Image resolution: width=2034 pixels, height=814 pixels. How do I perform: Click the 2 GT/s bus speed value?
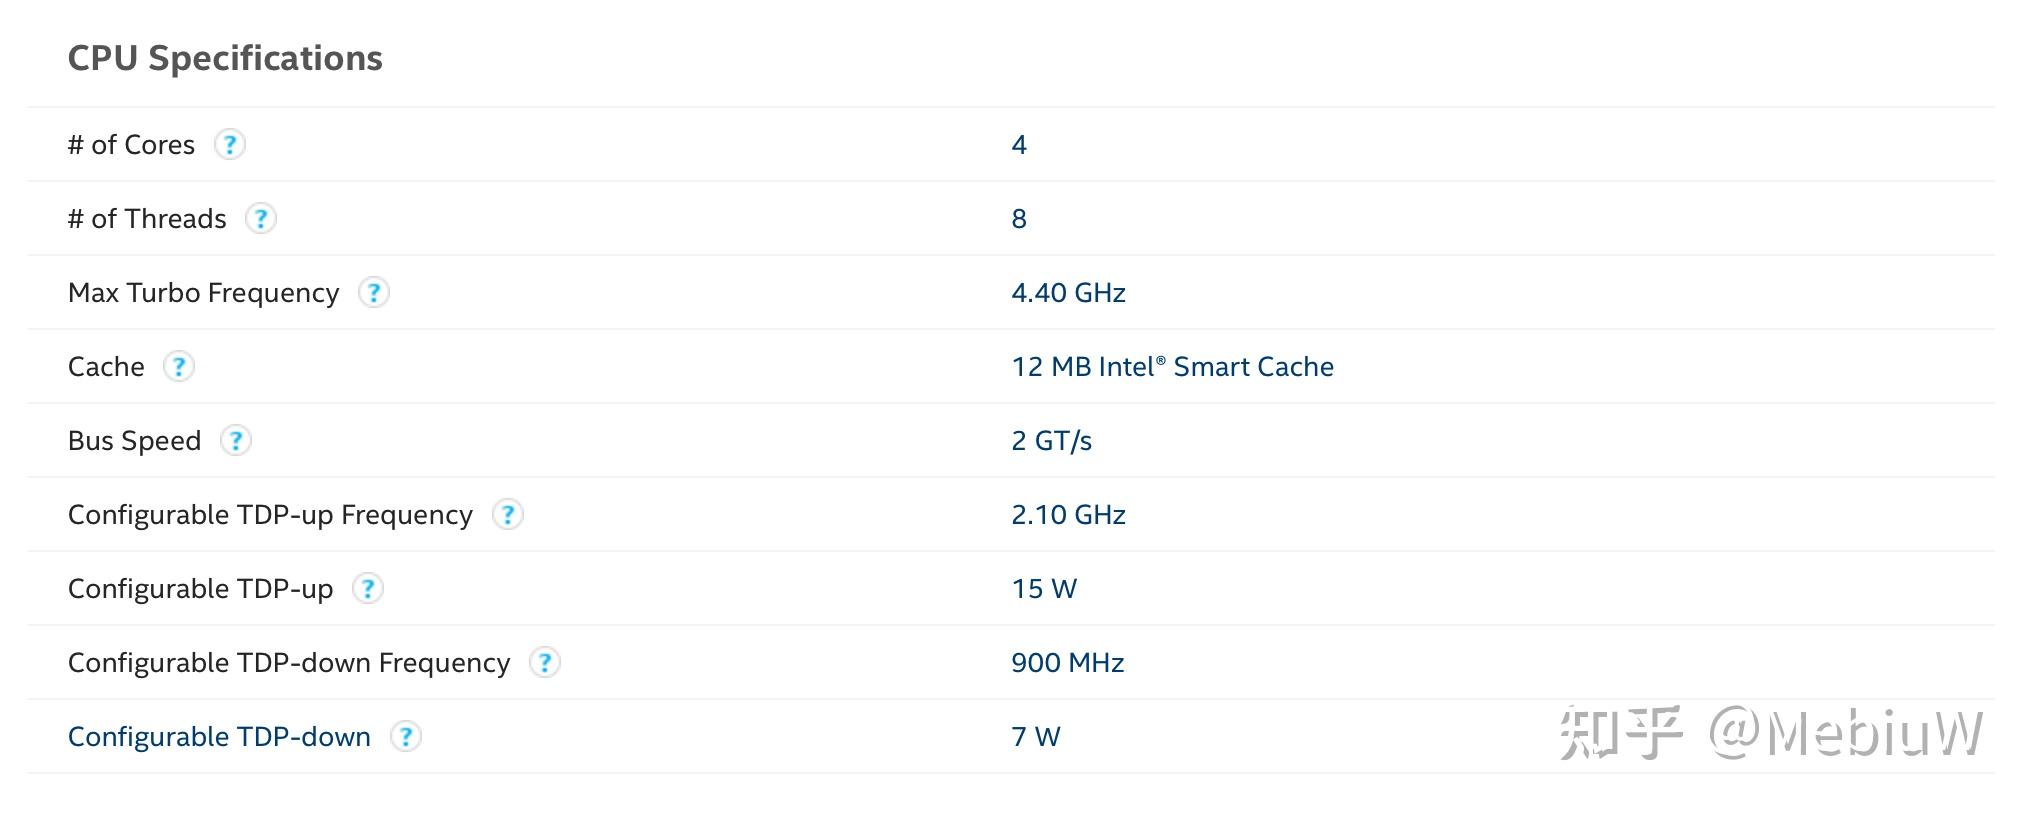(1051, 441)
